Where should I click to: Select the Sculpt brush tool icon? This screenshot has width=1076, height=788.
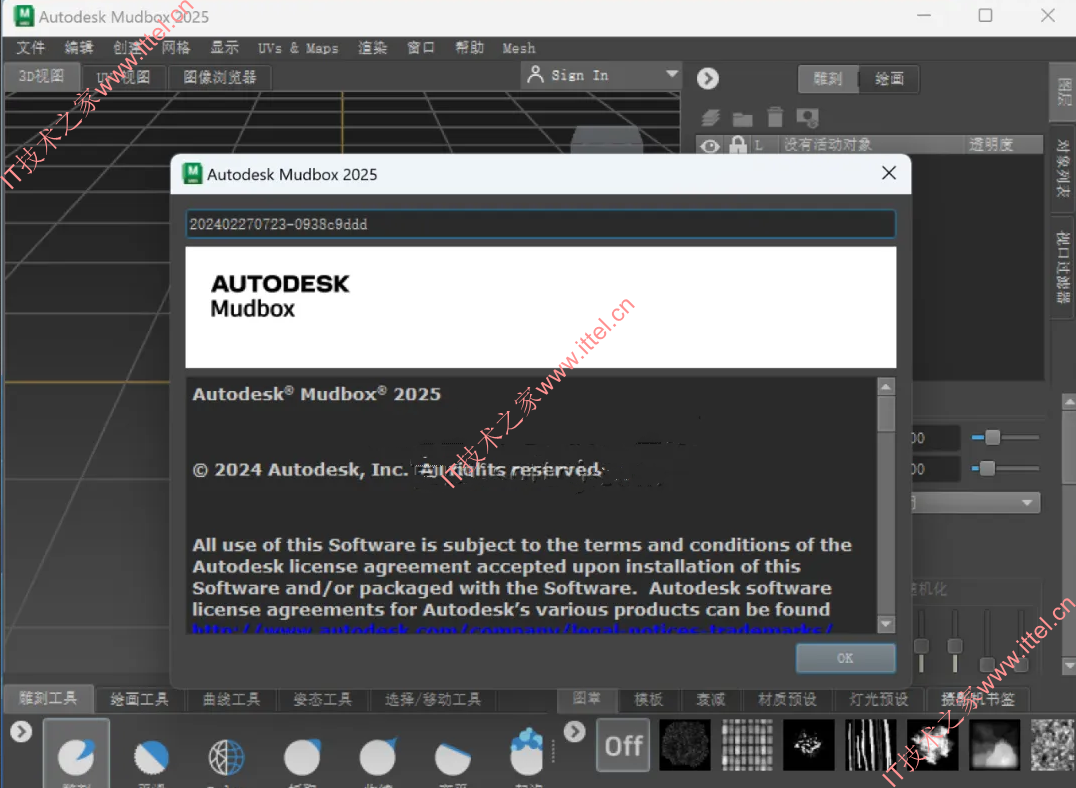(75, 756)
